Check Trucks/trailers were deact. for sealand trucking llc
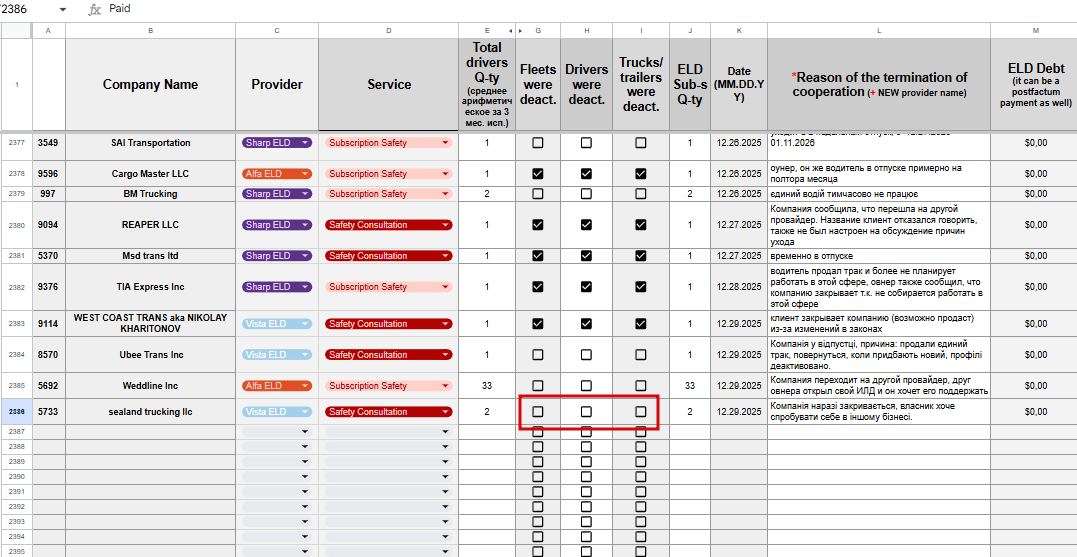This screenshot has width=1077, height=557. 641,411
